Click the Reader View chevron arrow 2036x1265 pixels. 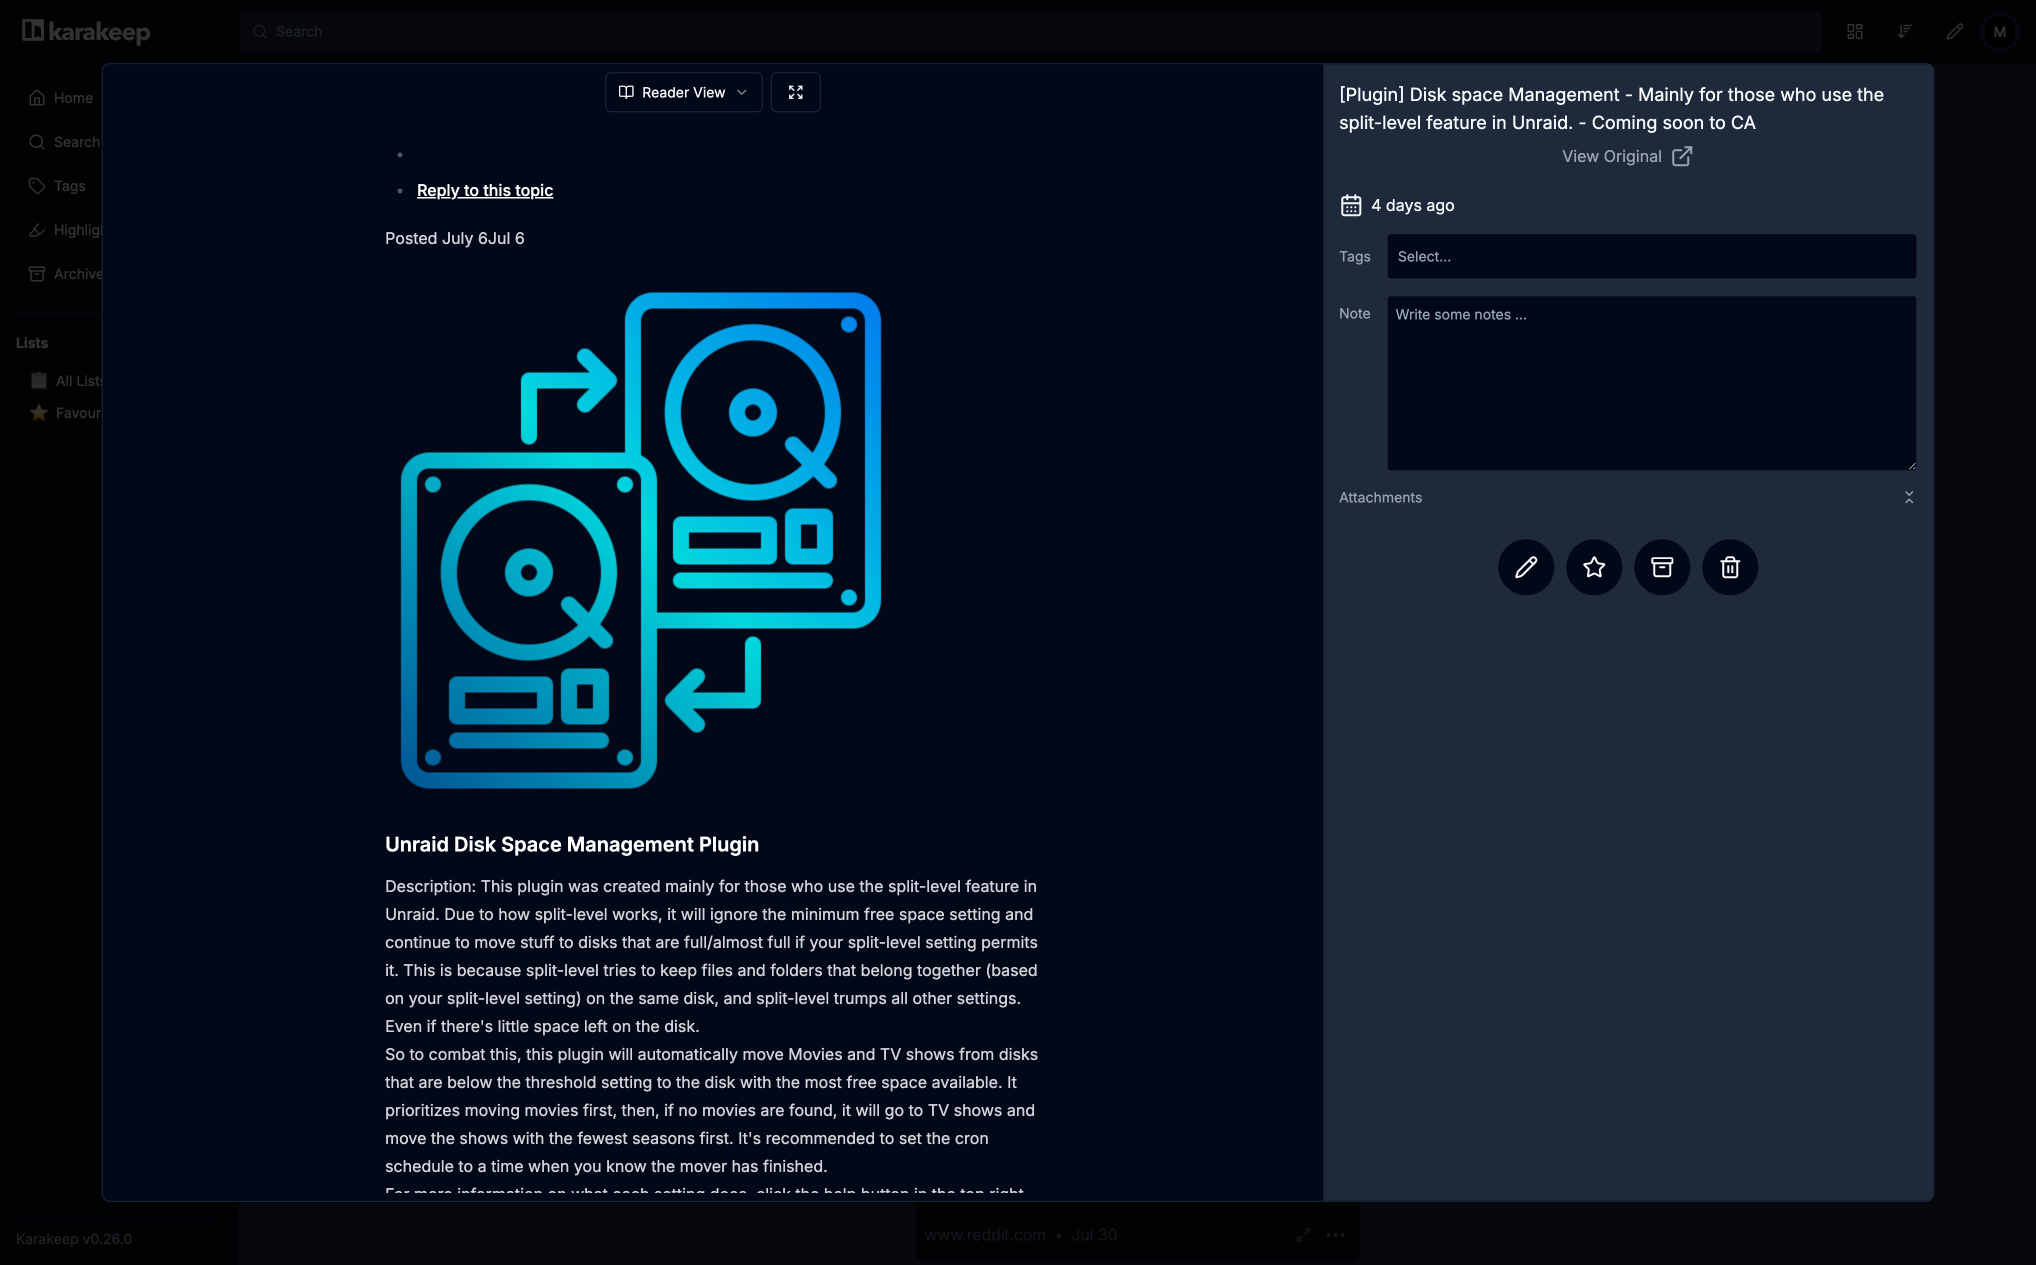tap(742, 92)
